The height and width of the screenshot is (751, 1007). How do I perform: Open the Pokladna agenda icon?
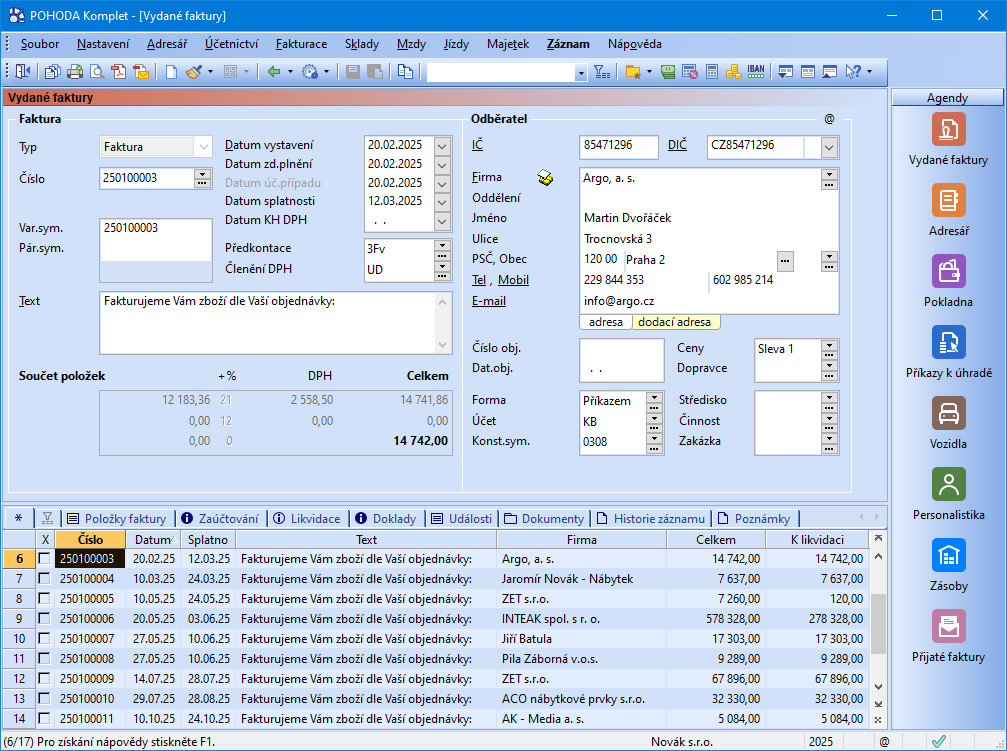(948, 272)
